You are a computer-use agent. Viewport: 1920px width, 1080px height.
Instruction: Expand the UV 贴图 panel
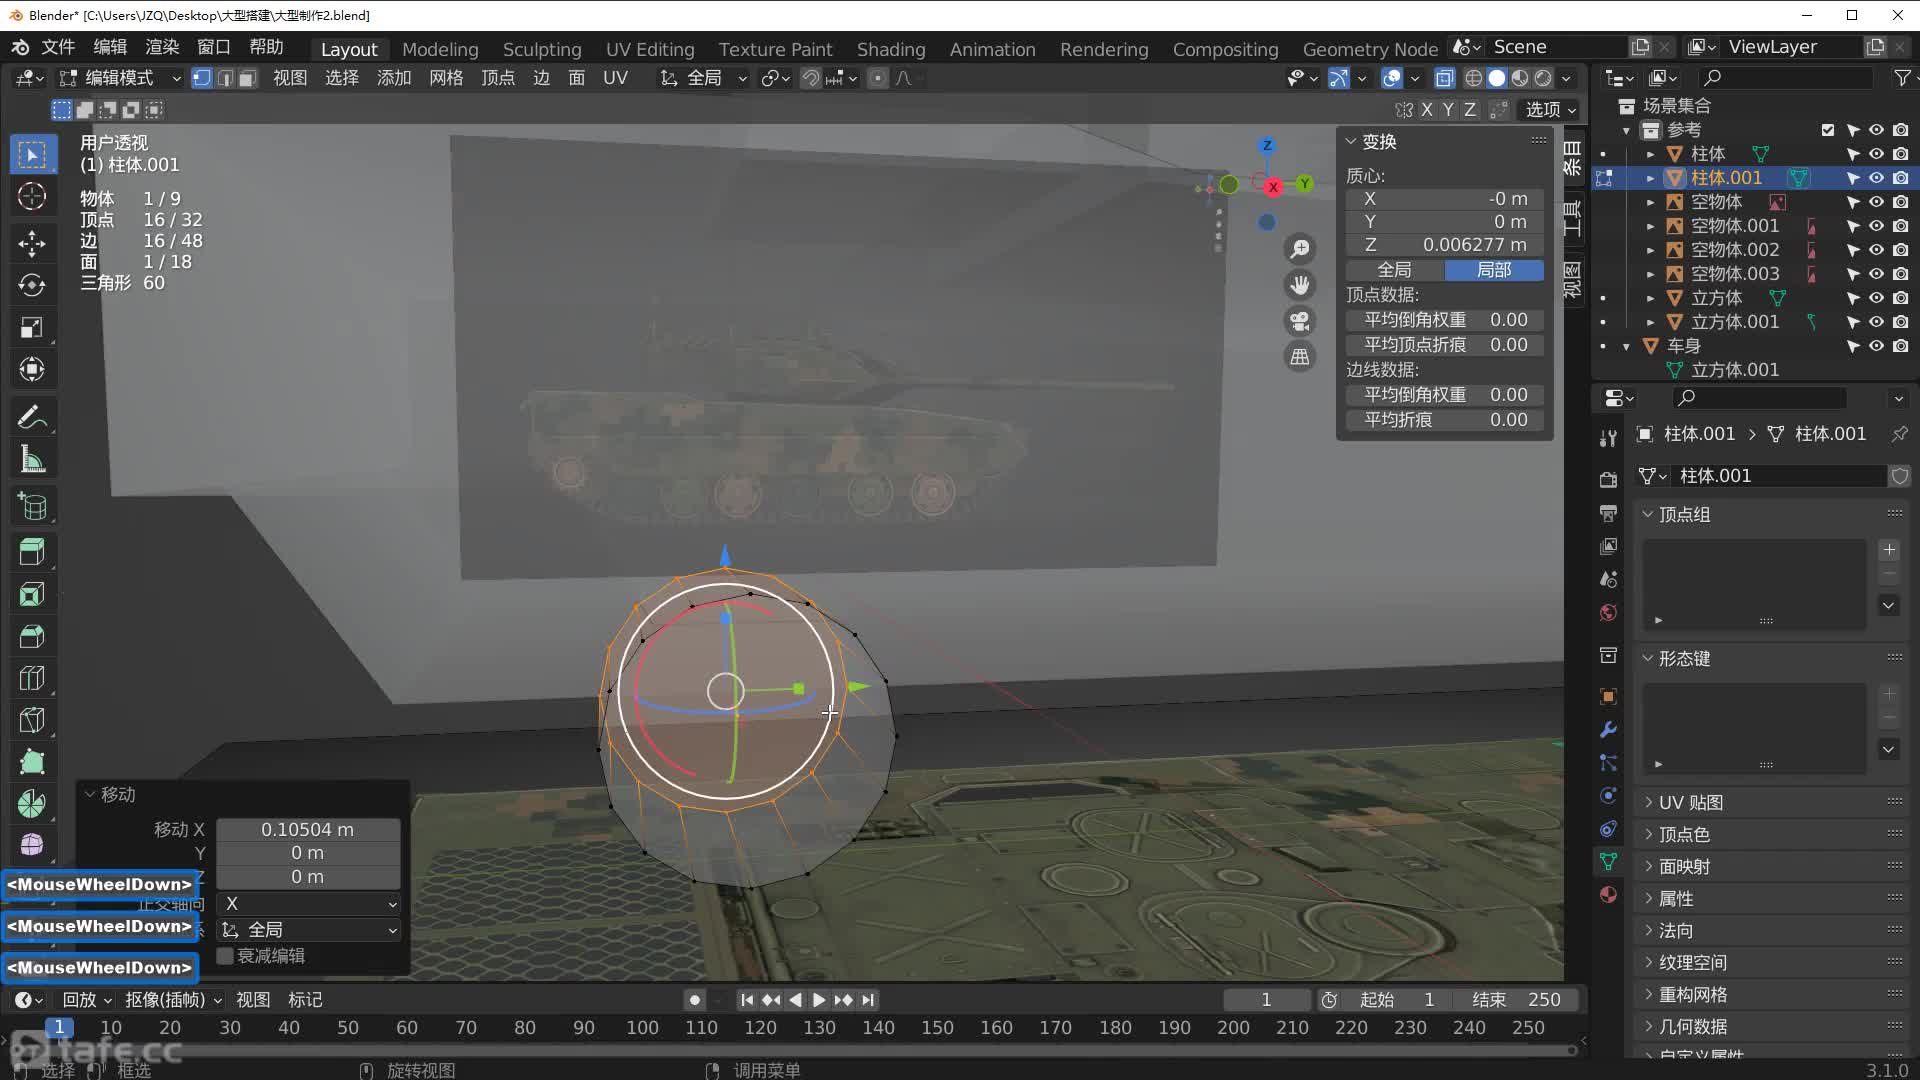pos(1690,802)
